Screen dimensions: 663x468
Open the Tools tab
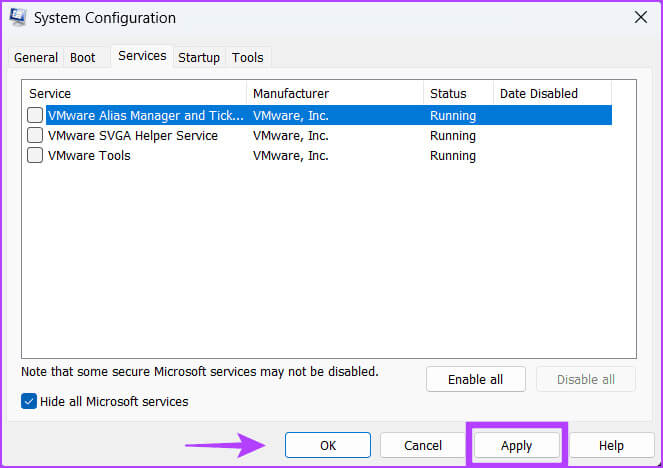point(248,57)
